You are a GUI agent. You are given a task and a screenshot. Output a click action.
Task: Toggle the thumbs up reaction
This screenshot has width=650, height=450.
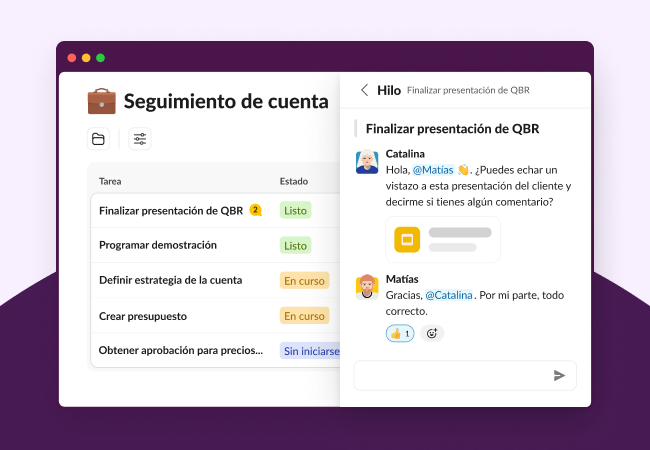pos(400,333)
